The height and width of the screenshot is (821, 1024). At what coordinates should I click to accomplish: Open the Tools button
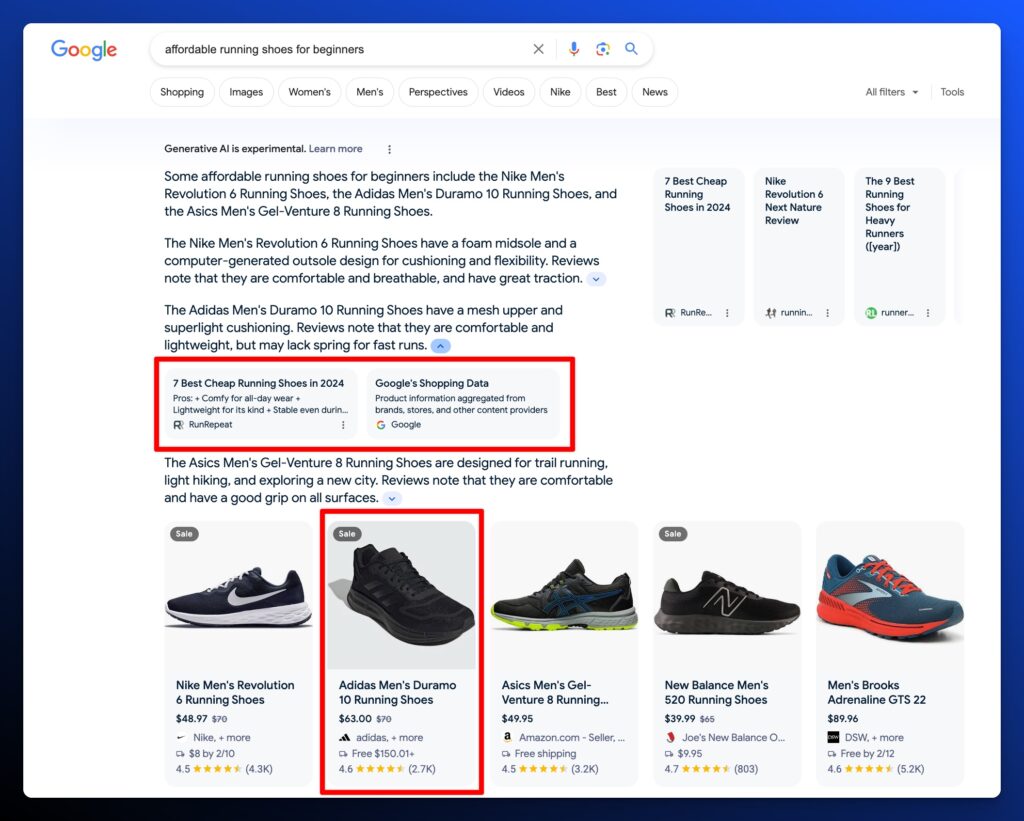[952, 92]
